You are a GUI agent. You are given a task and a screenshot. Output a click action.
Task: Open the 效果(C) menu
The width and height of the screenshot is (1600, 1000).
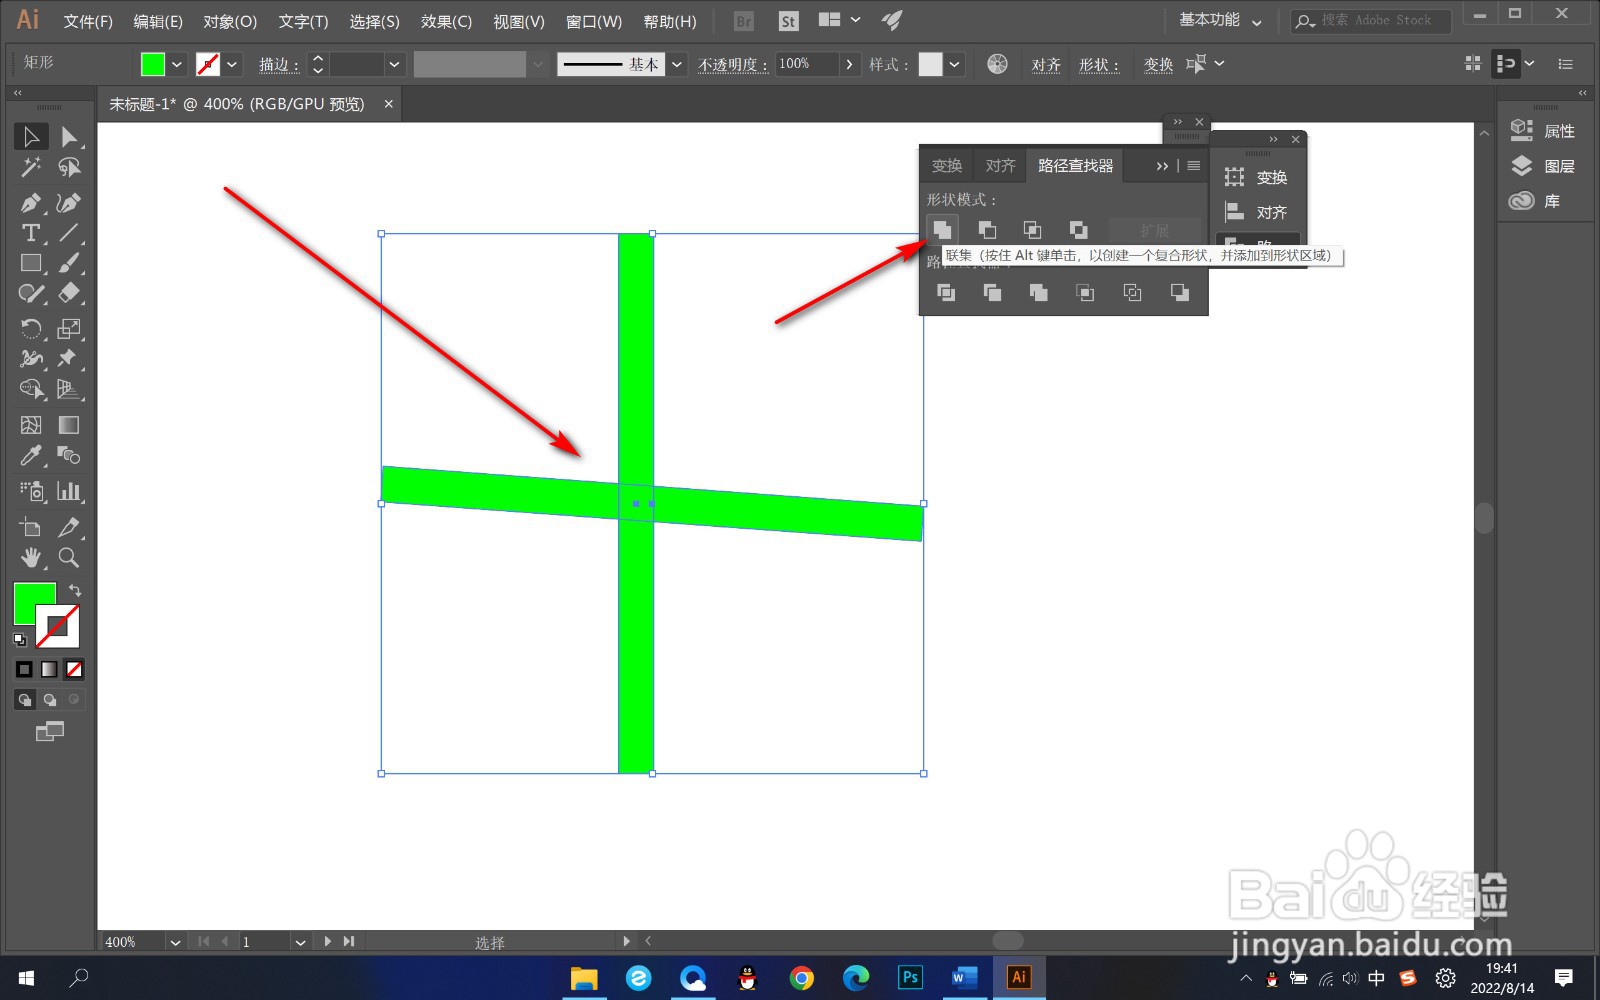(446, 21)
